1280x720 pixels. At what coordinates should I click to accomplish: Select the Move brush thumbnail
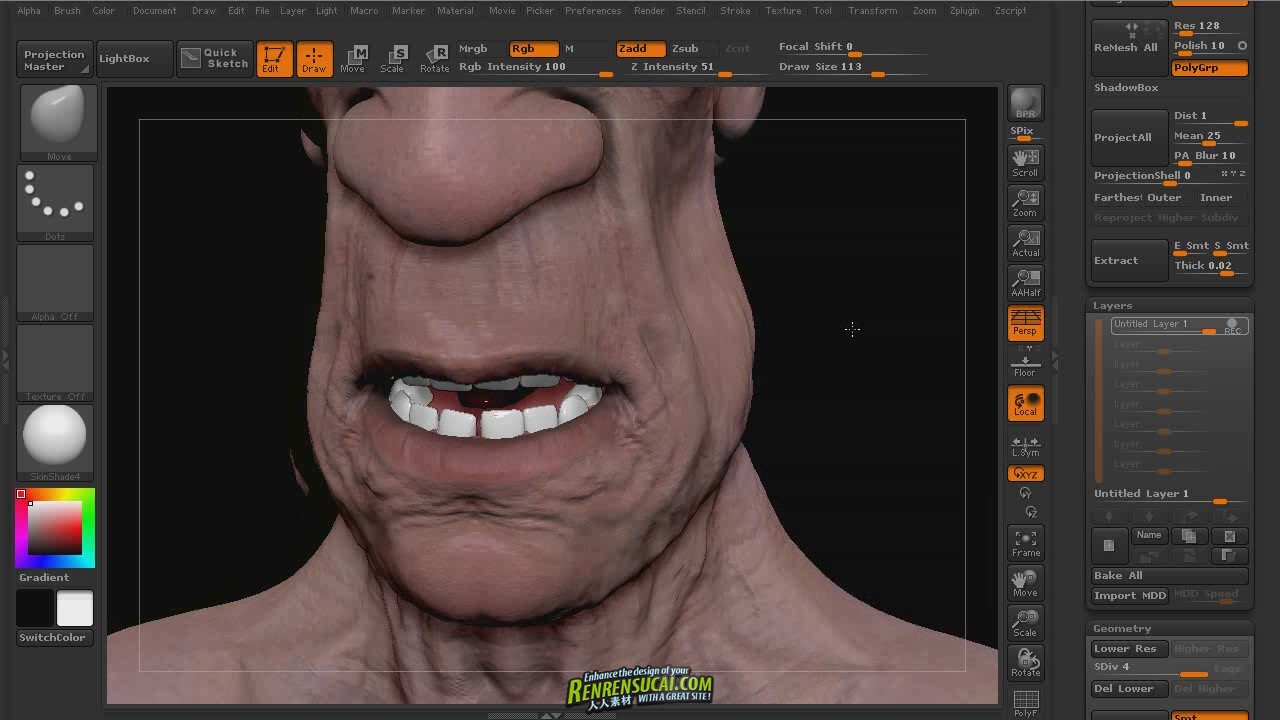(x=57, y=122)
